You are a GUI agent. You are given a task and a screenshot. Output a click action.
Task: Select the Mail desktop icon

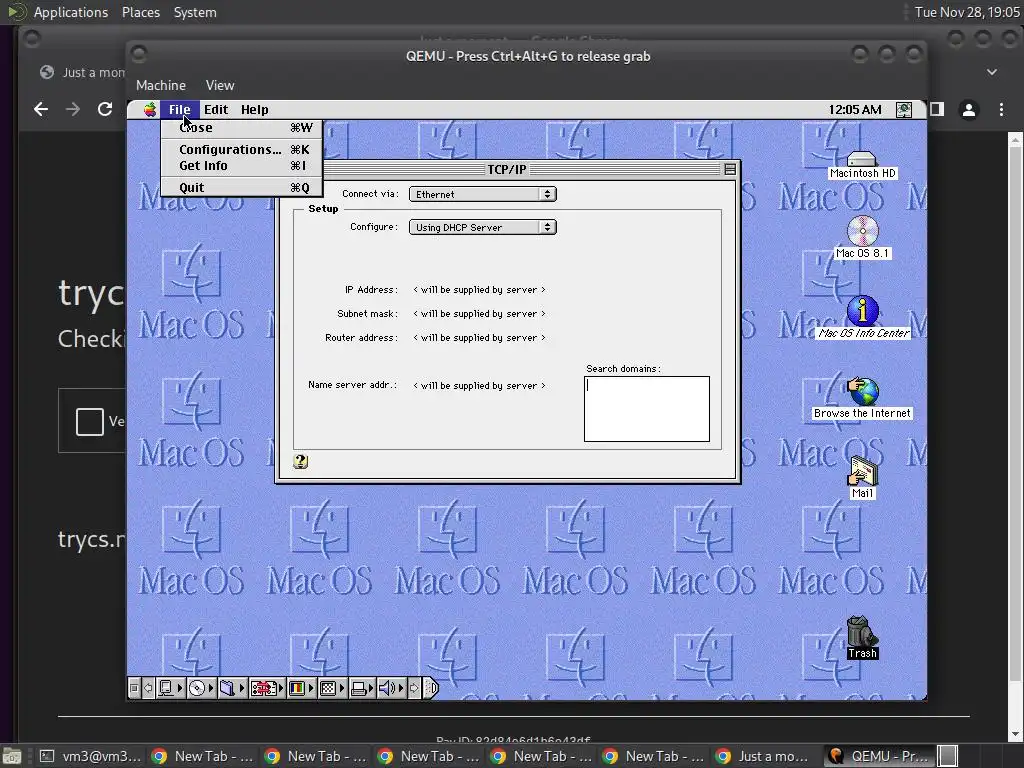pyautogui.click(x=862, y=478)
